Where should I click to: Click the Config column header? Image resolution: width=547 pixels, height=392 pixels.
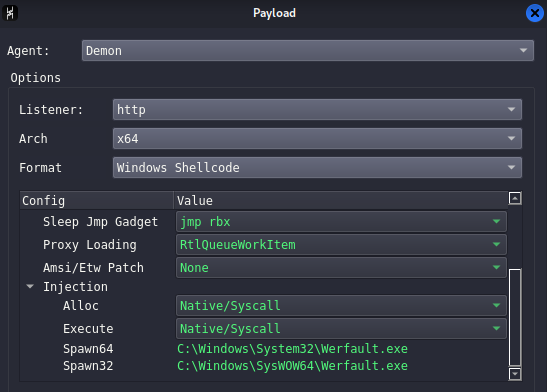tap(97, 201)
